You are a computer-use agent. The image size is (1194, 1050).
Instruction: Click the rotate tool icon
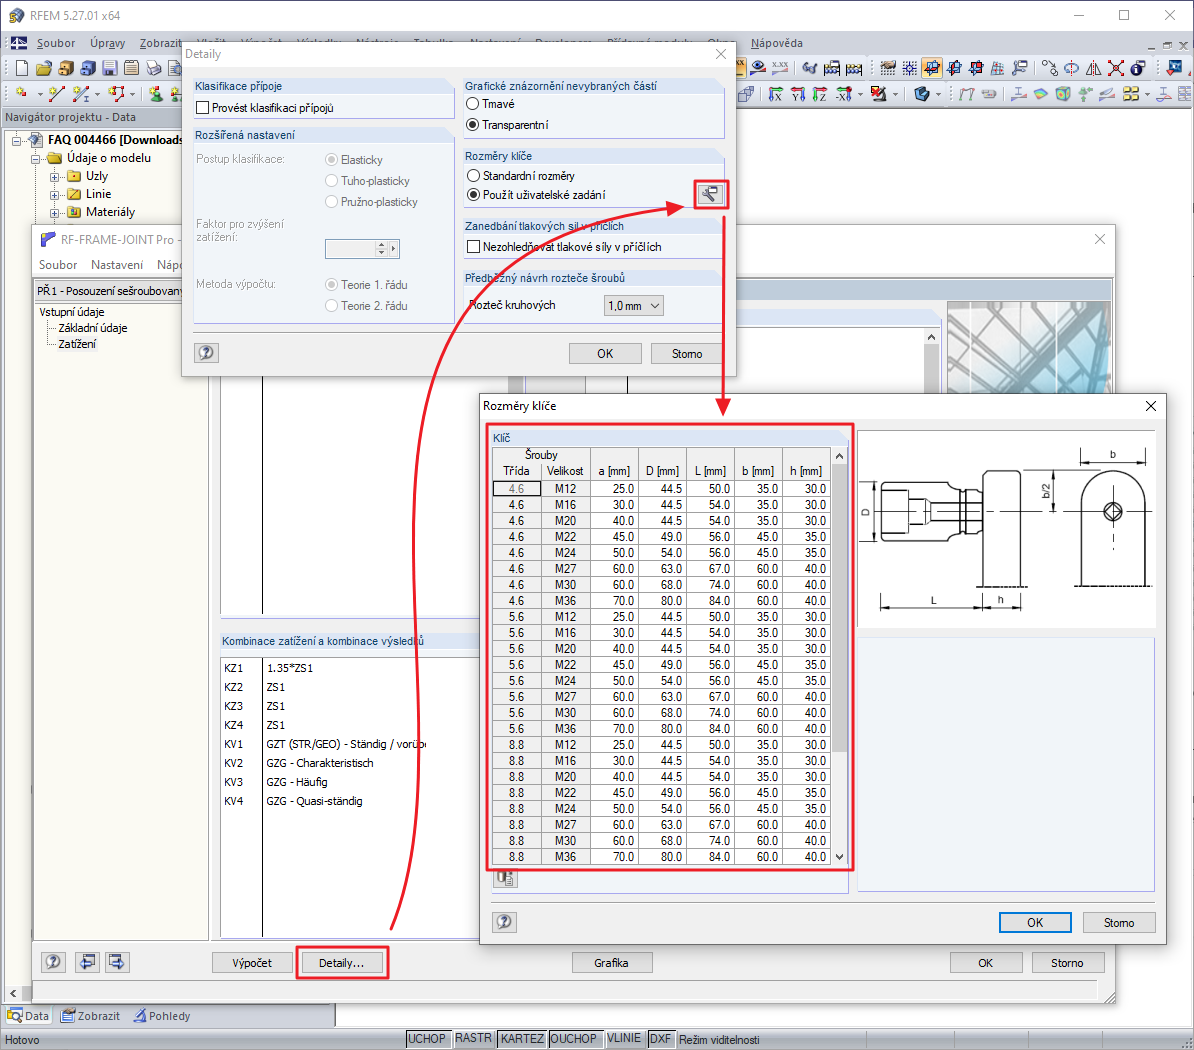[x=1071, y=69]
